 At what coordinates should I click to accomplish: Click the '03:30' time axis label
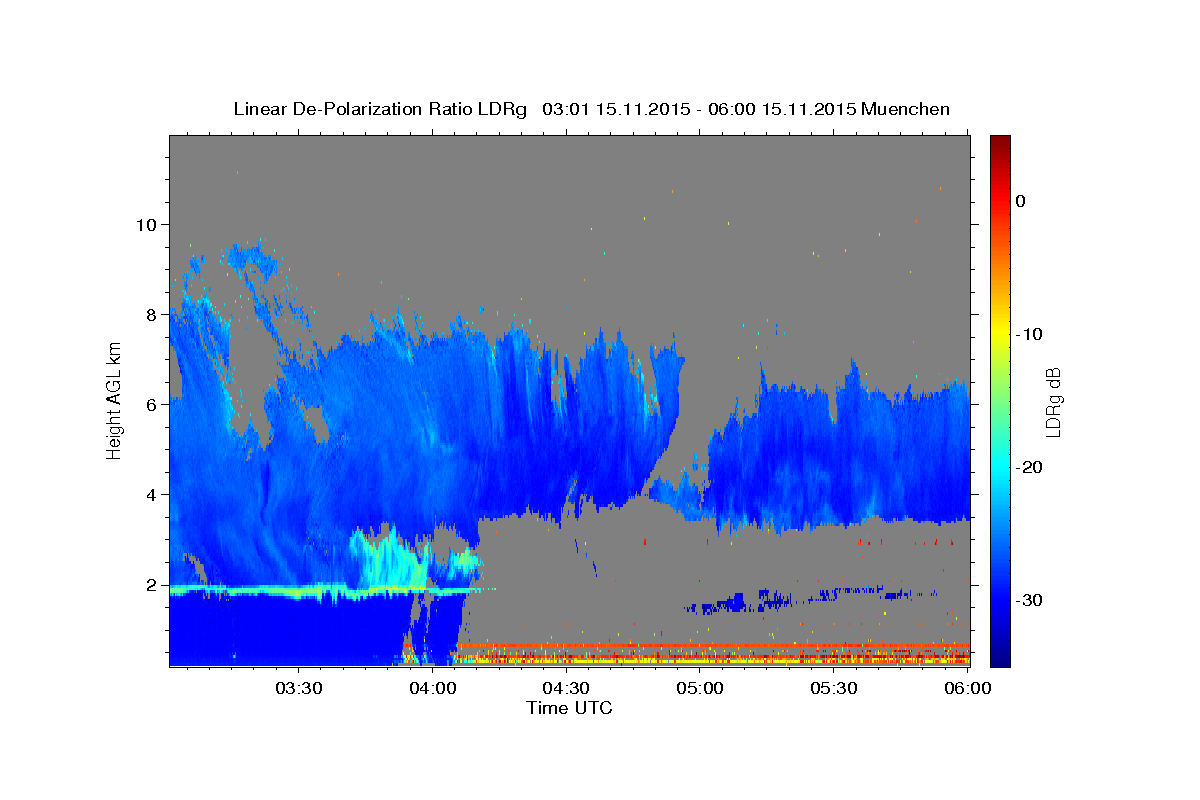click(298, 688)
